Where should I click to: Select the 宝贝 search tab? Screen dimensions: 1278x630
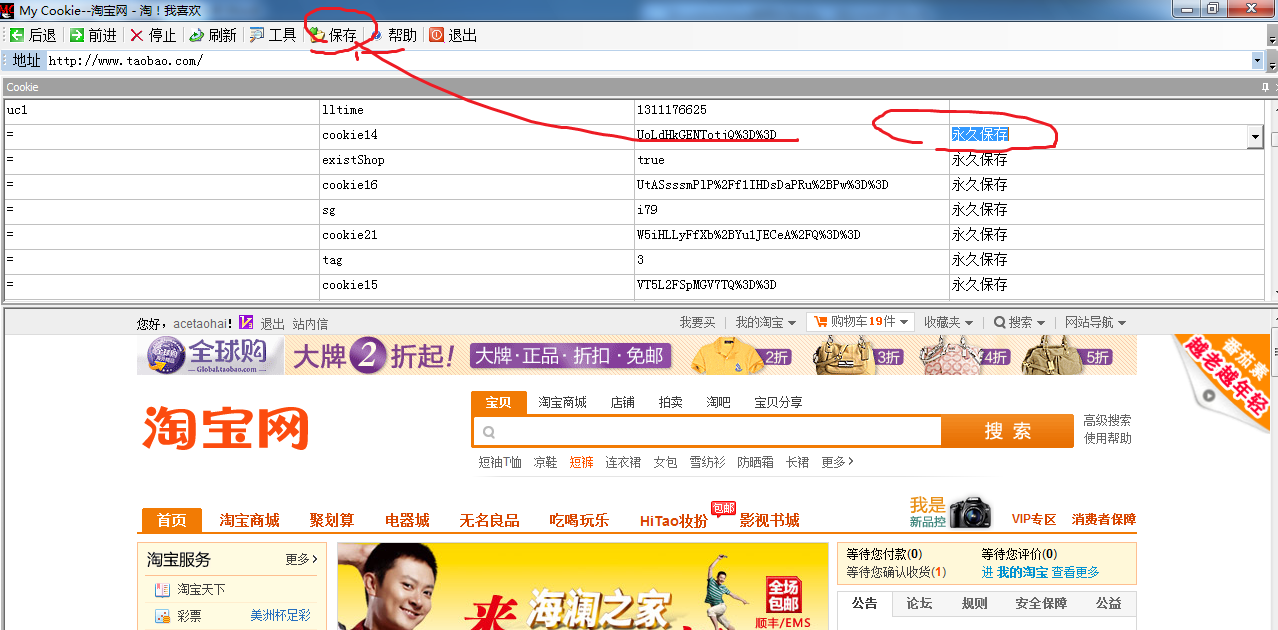498,402
